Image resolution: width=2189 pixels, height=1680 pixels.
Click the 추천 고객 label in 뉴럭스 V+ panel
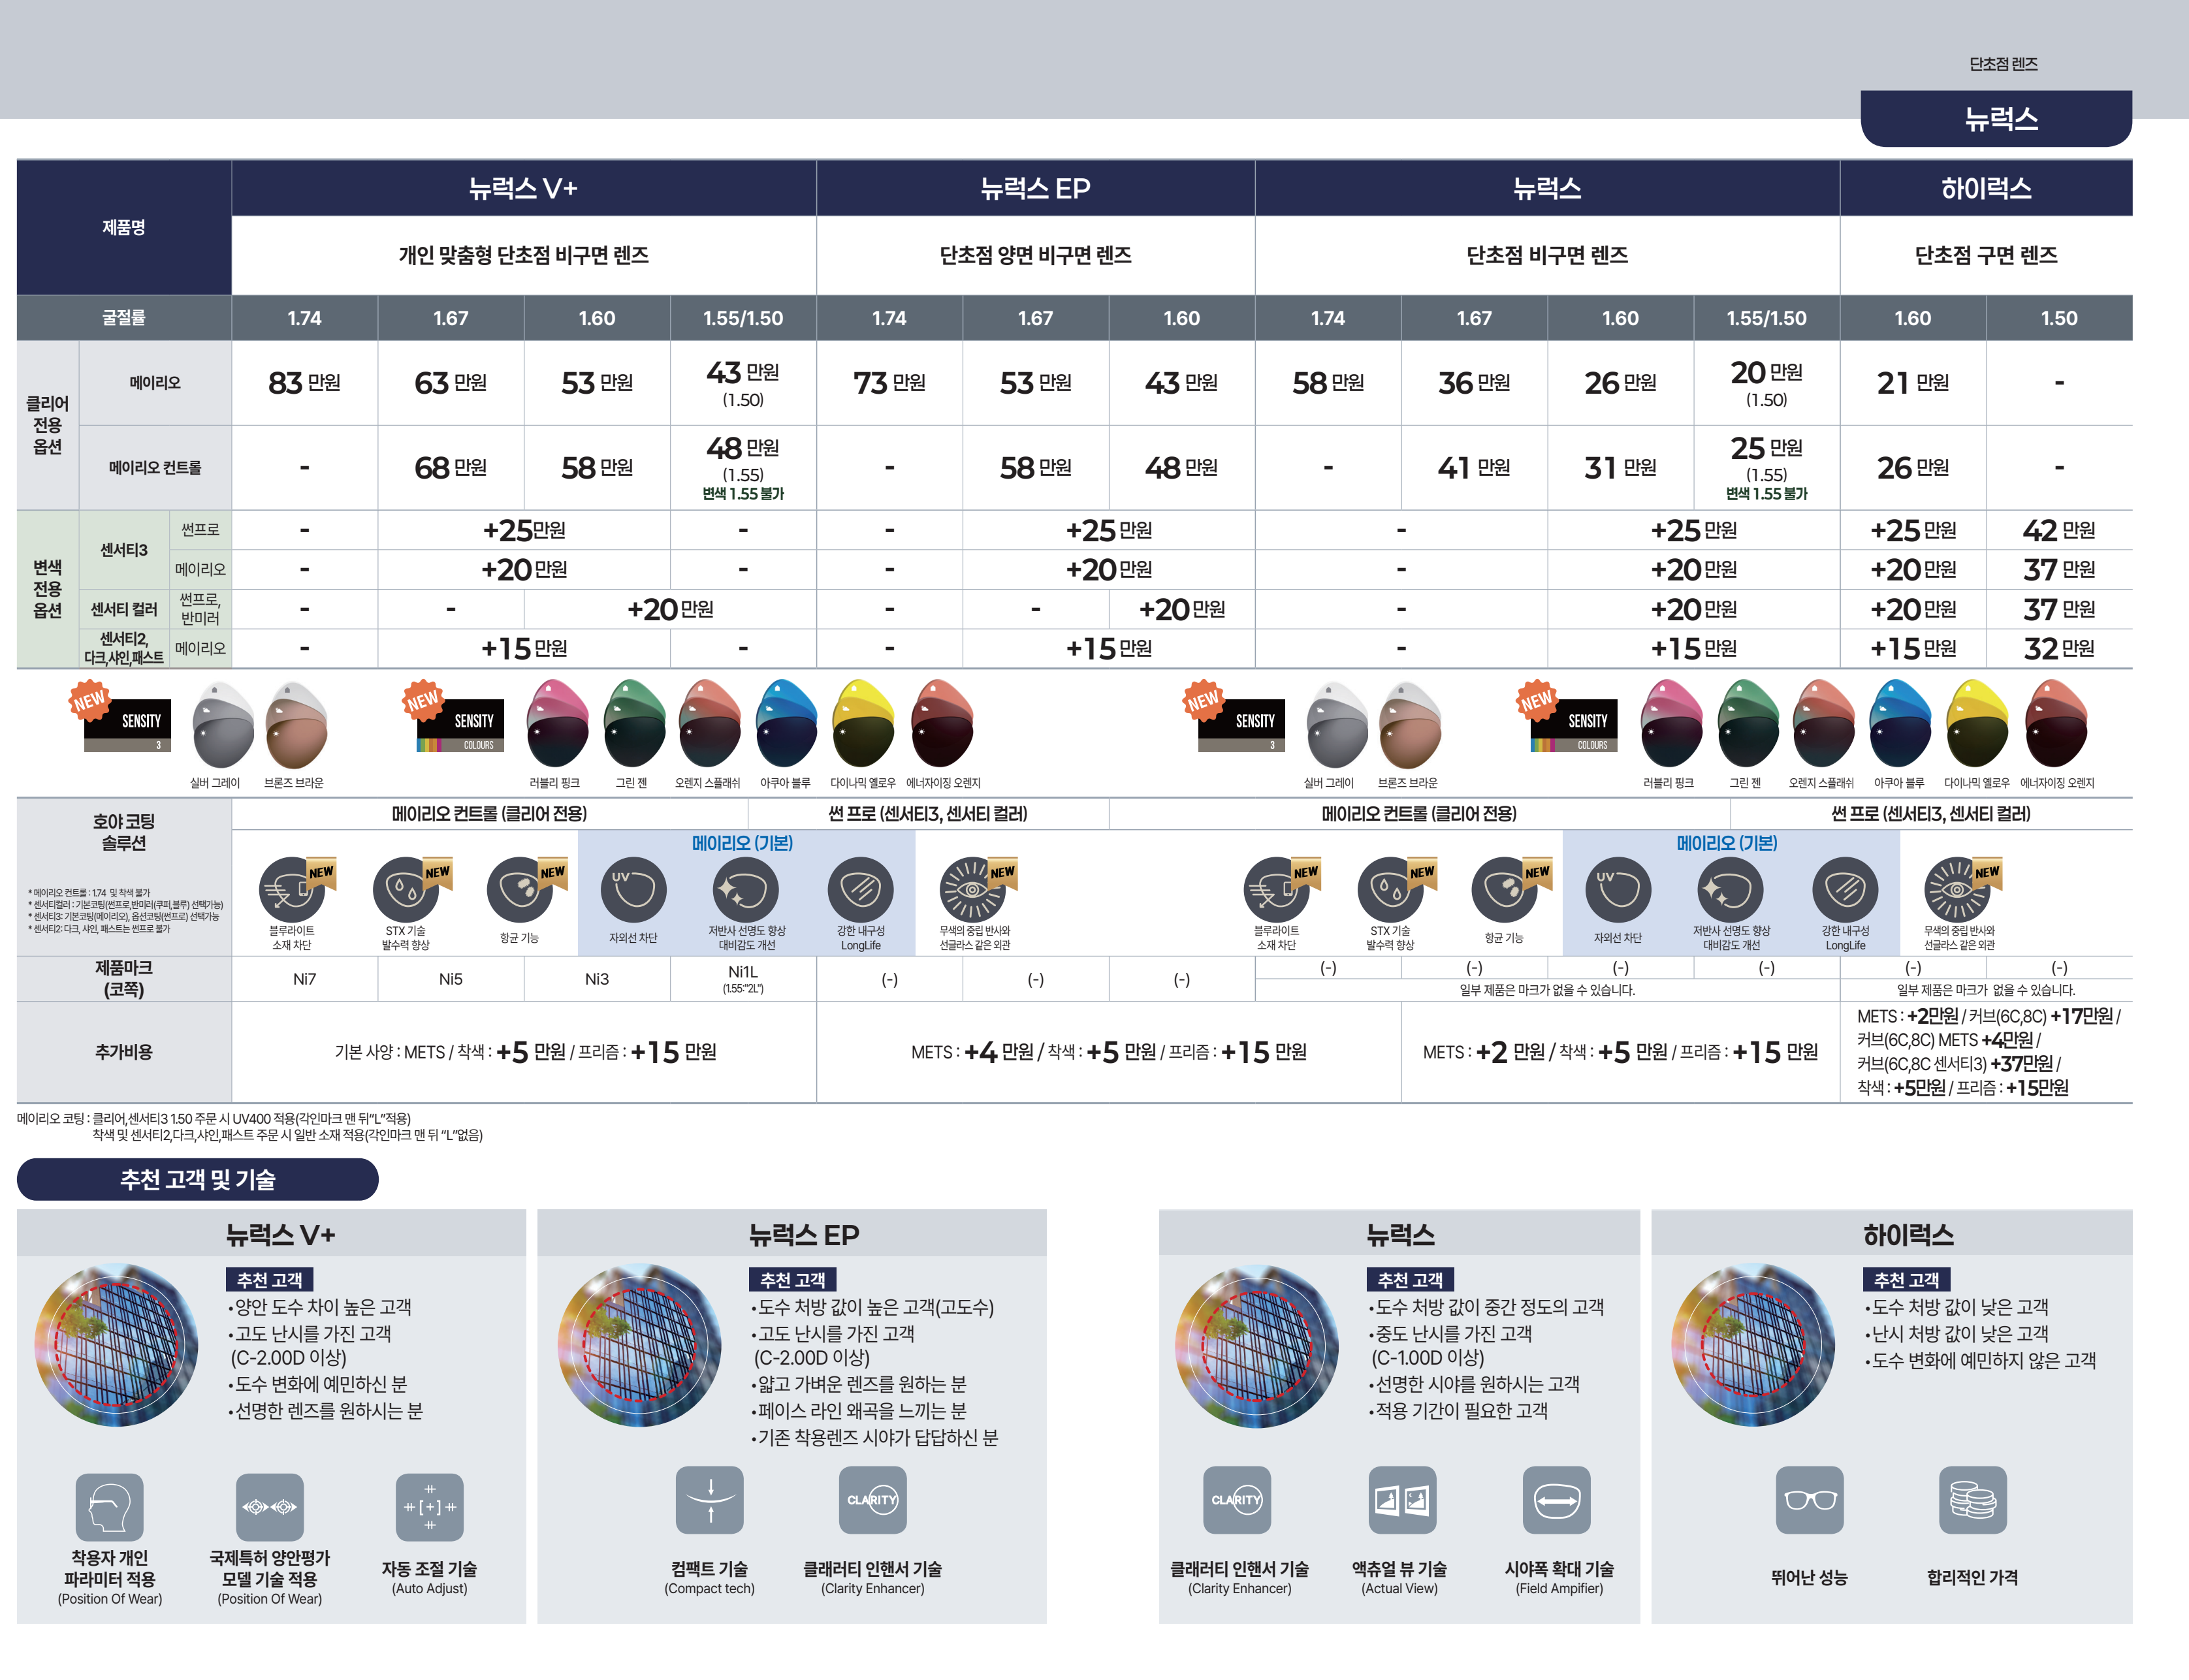(269, 1280)
